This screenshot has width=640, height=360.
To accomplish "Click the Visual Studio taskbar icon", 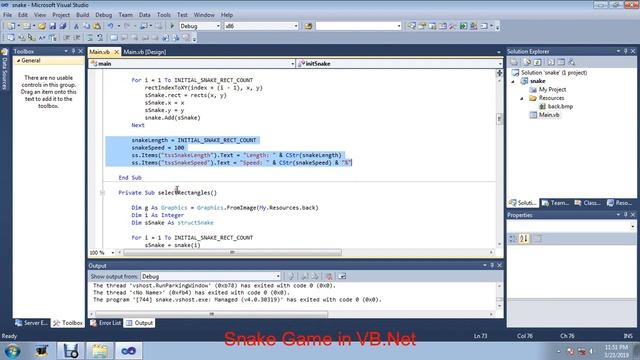I will tap(128, 351).
